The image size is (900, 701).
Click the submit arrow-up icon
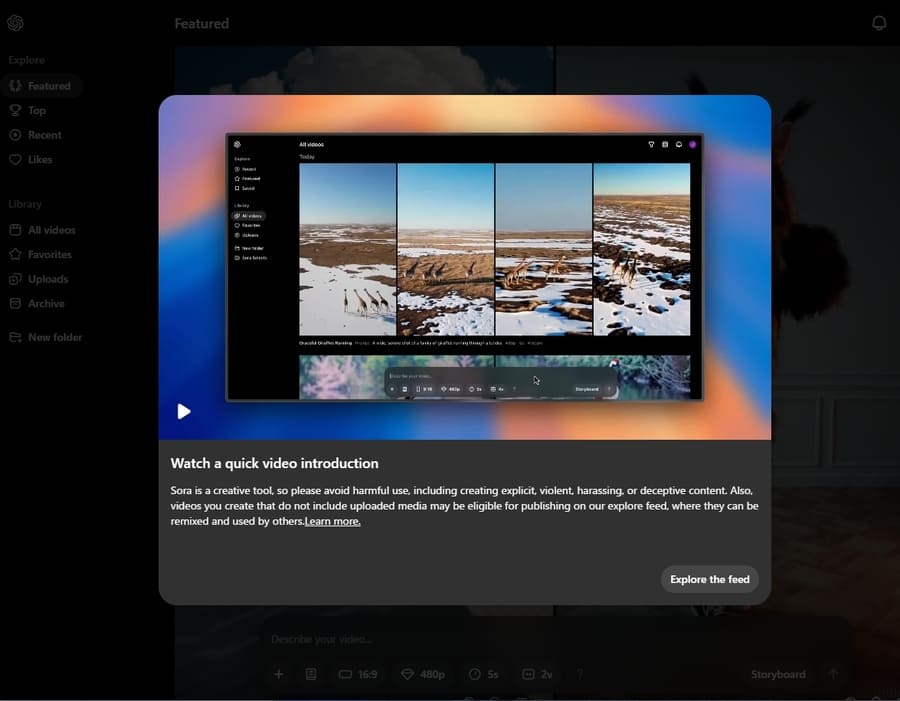833,675
